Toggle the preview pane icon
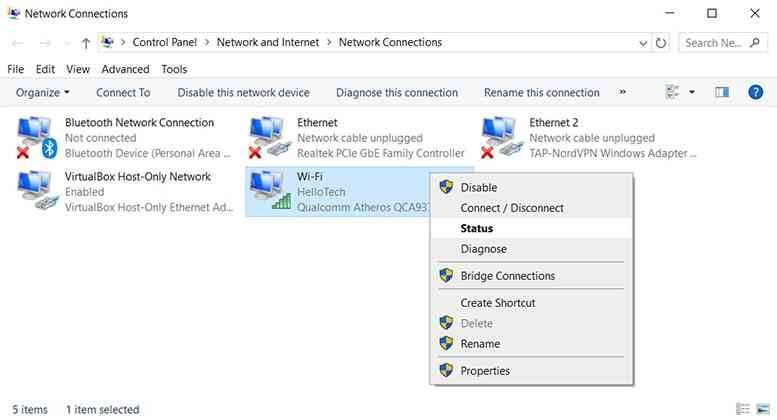This screenshot has width=777, height=420. [722, 92]
